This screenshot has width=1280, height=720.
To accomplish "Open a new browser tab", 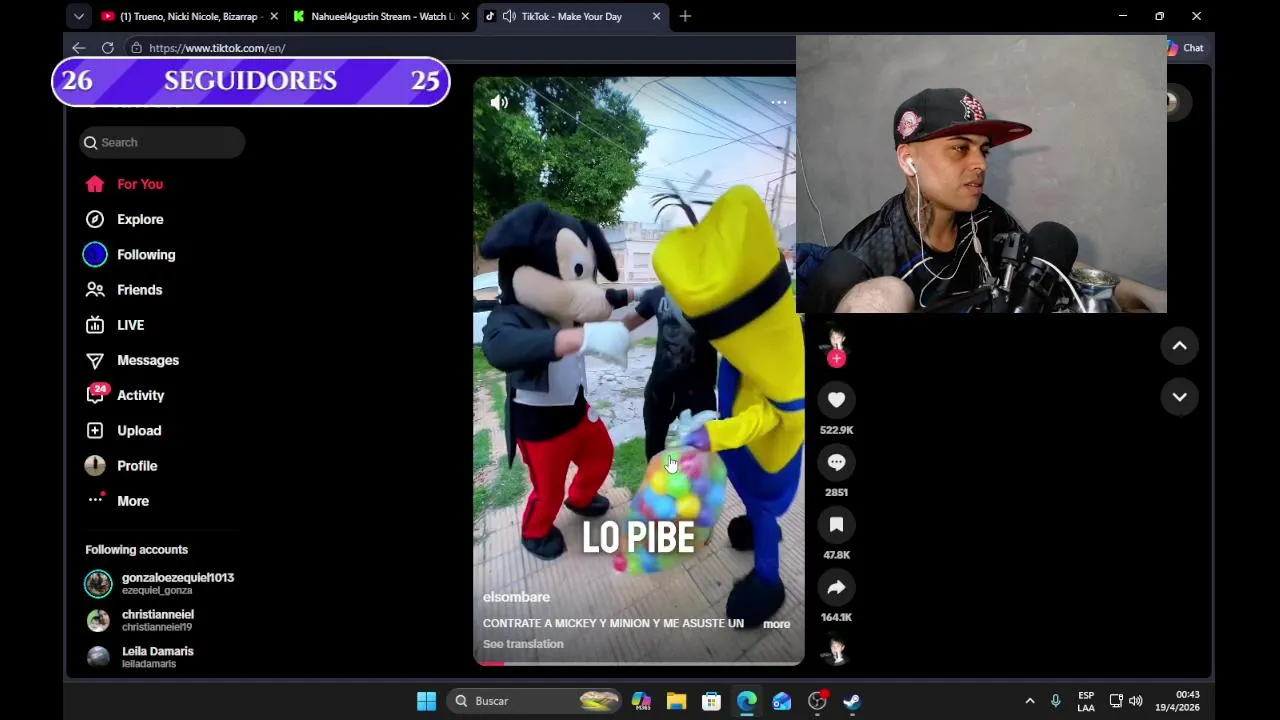I will [x=685, y=16].
